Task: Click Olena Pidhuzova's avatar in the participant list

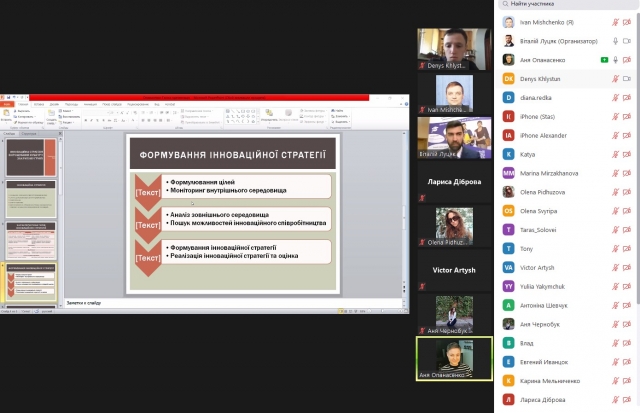Action: tap(508, 192)
